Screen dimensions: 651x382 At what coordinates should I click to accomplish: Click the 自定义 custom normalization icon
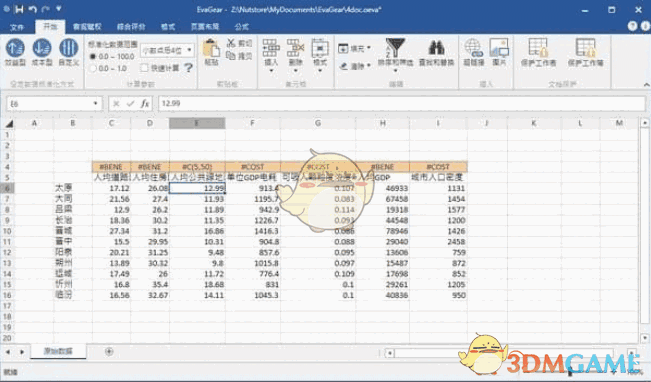point(69,48)
